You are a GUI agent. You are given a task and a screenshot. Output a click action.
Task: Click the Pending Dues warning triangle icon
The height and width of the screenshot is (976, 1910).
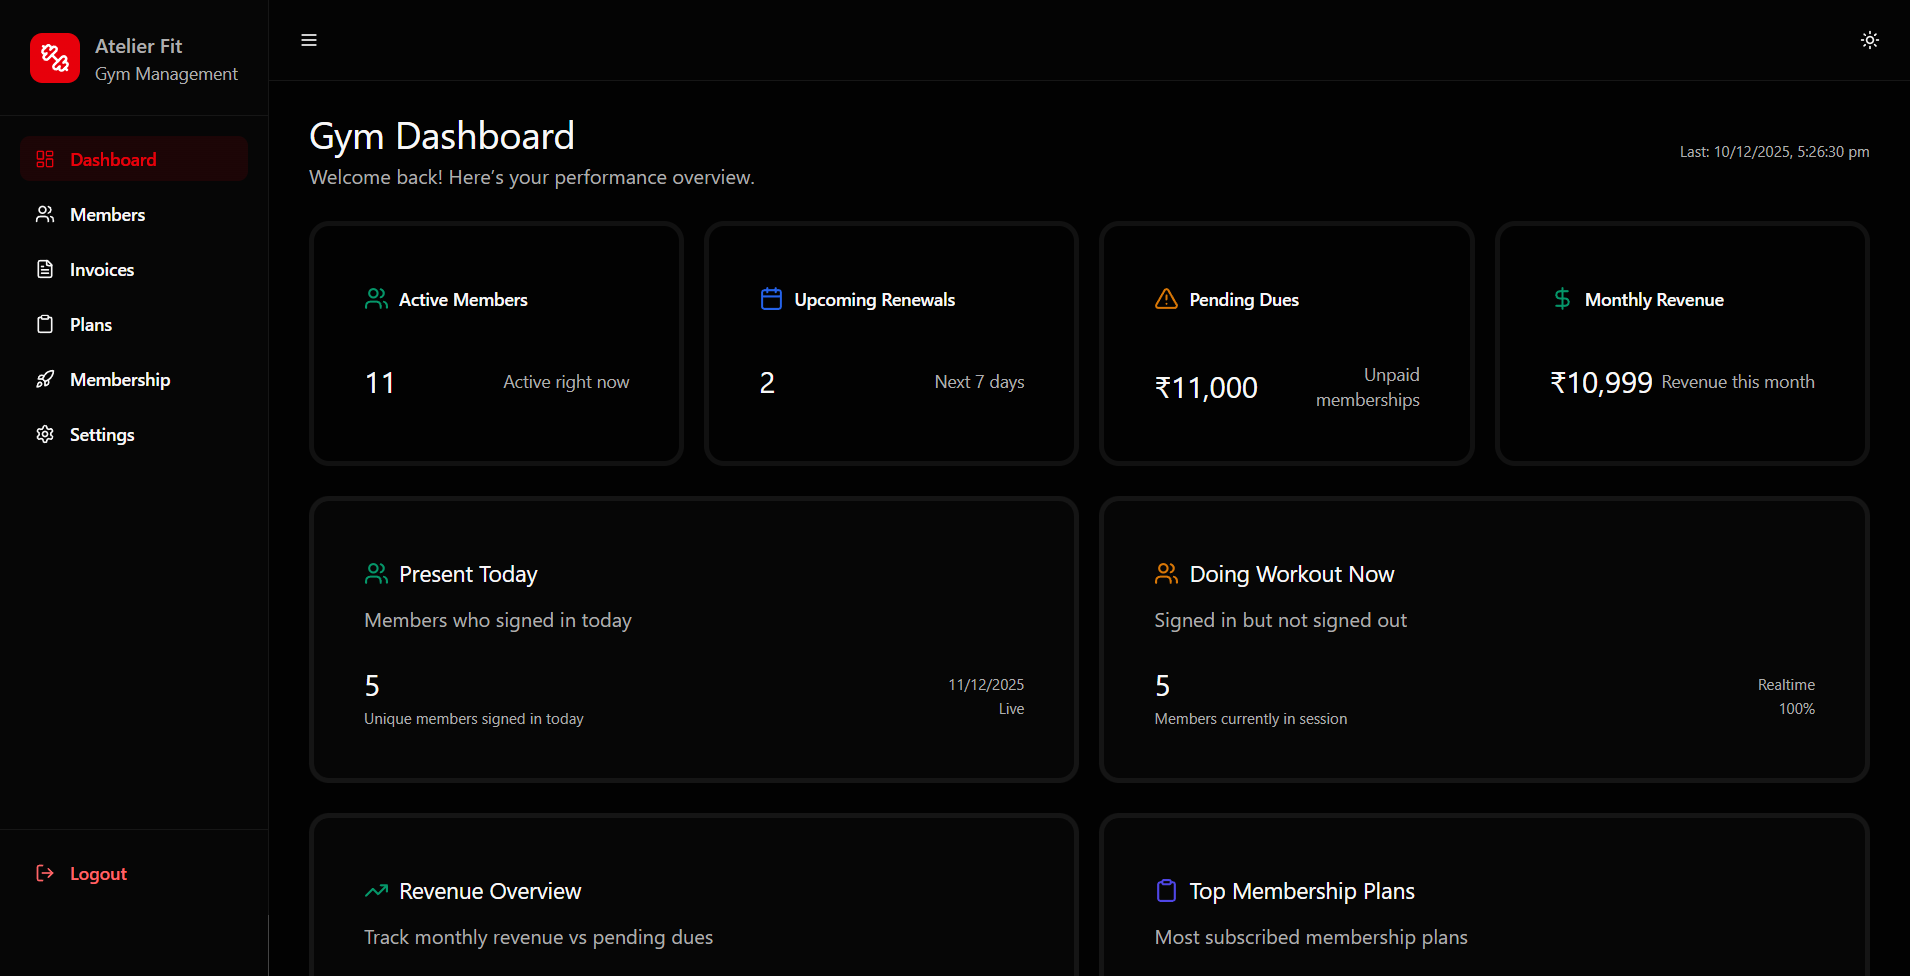pyautogui.click(x=1166, y=299)
